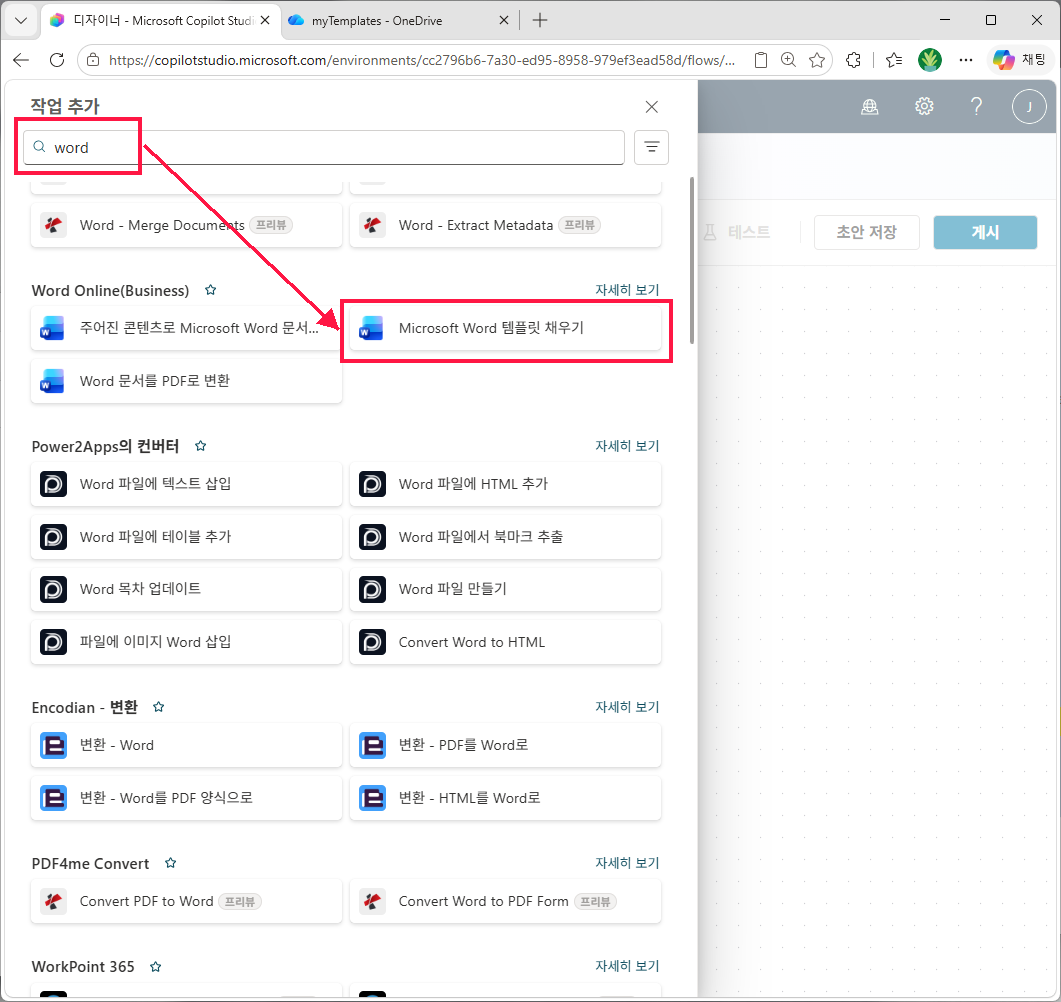
Task: Select 파일에 이미지 Word 삽입 action
Action: (186, 642)
